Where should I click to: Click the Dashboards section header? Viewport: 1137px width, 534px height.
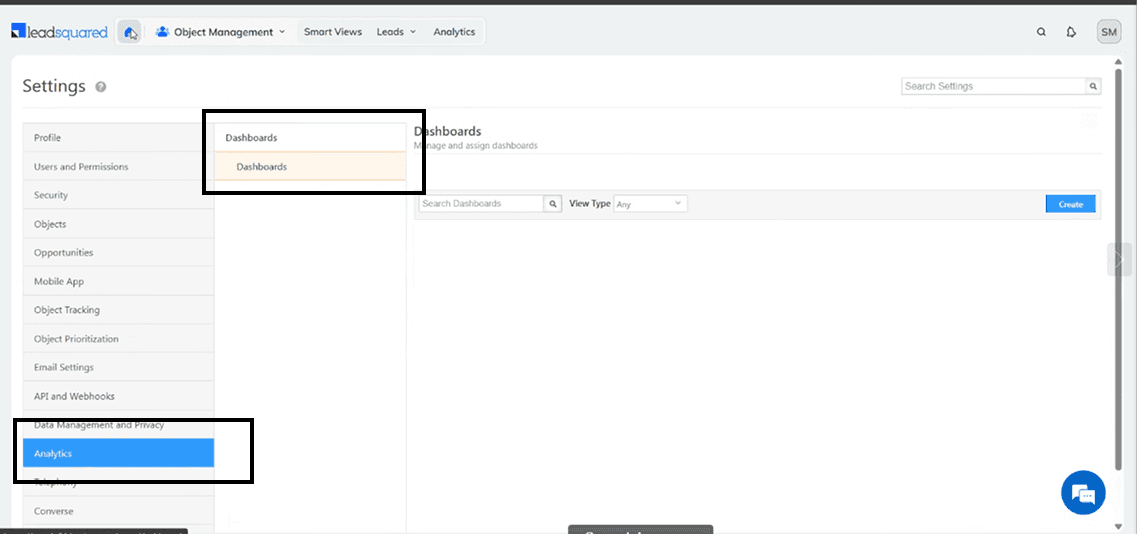pos(310,137)
